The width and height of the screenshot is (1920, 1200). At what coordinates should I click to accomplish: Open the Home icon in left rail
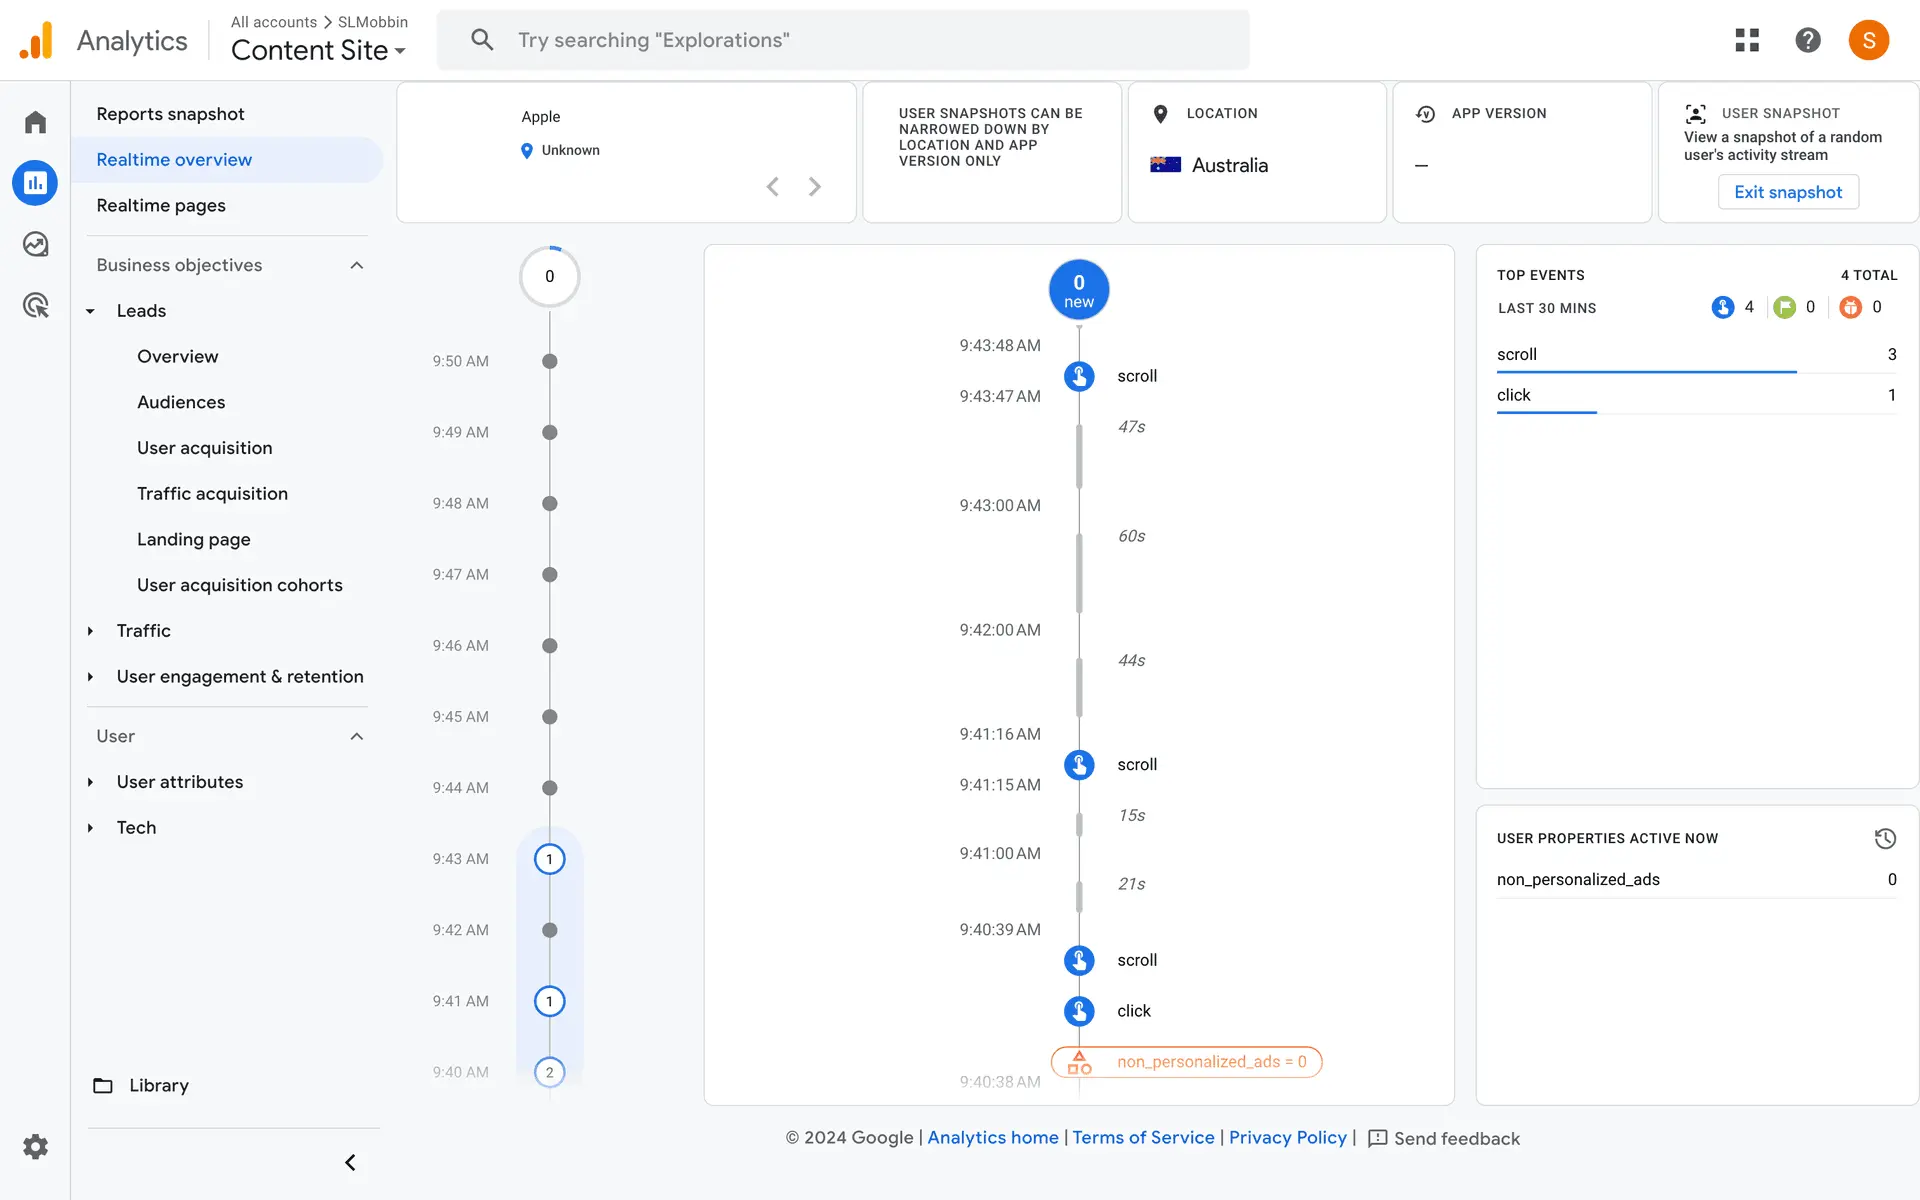click(x=35, y=122)
